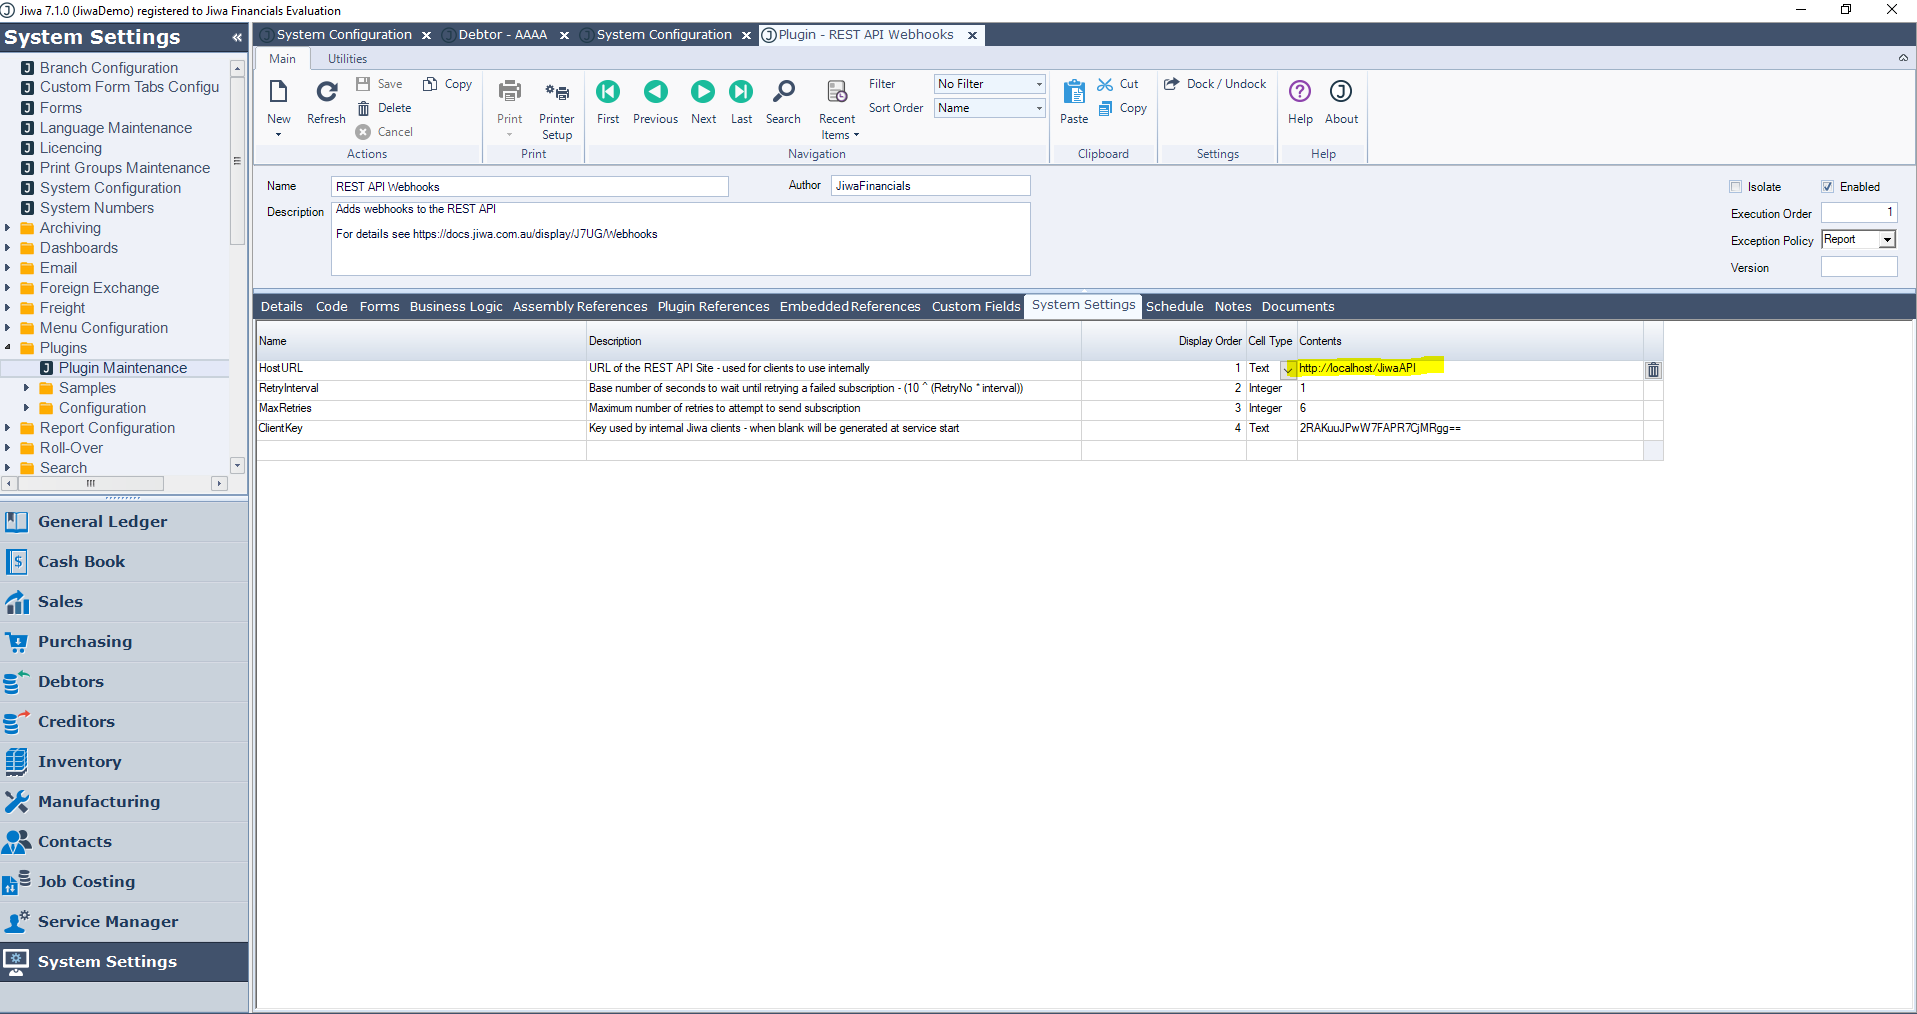1917x1014 pixels.
Task: Navigate to the Previous record
Action: 655,93
